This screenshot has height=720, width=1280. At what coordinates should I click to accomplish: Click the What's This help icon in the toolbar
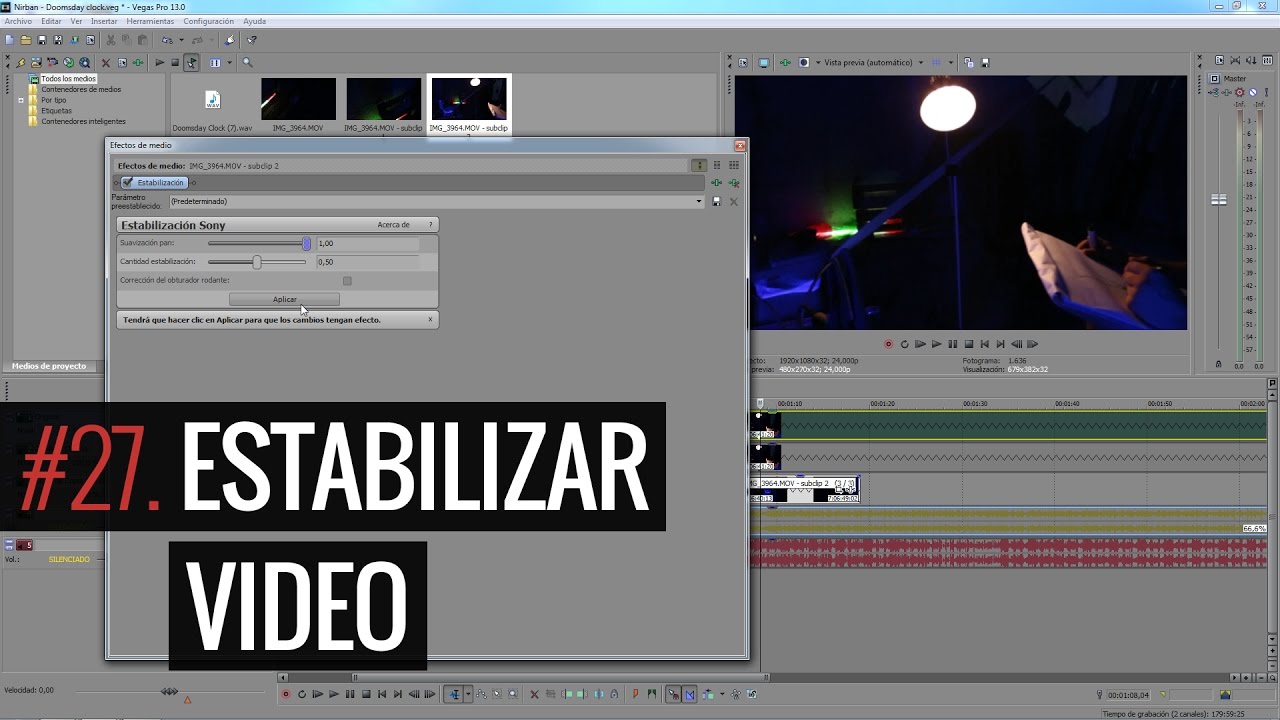click(x=251, y=40)
